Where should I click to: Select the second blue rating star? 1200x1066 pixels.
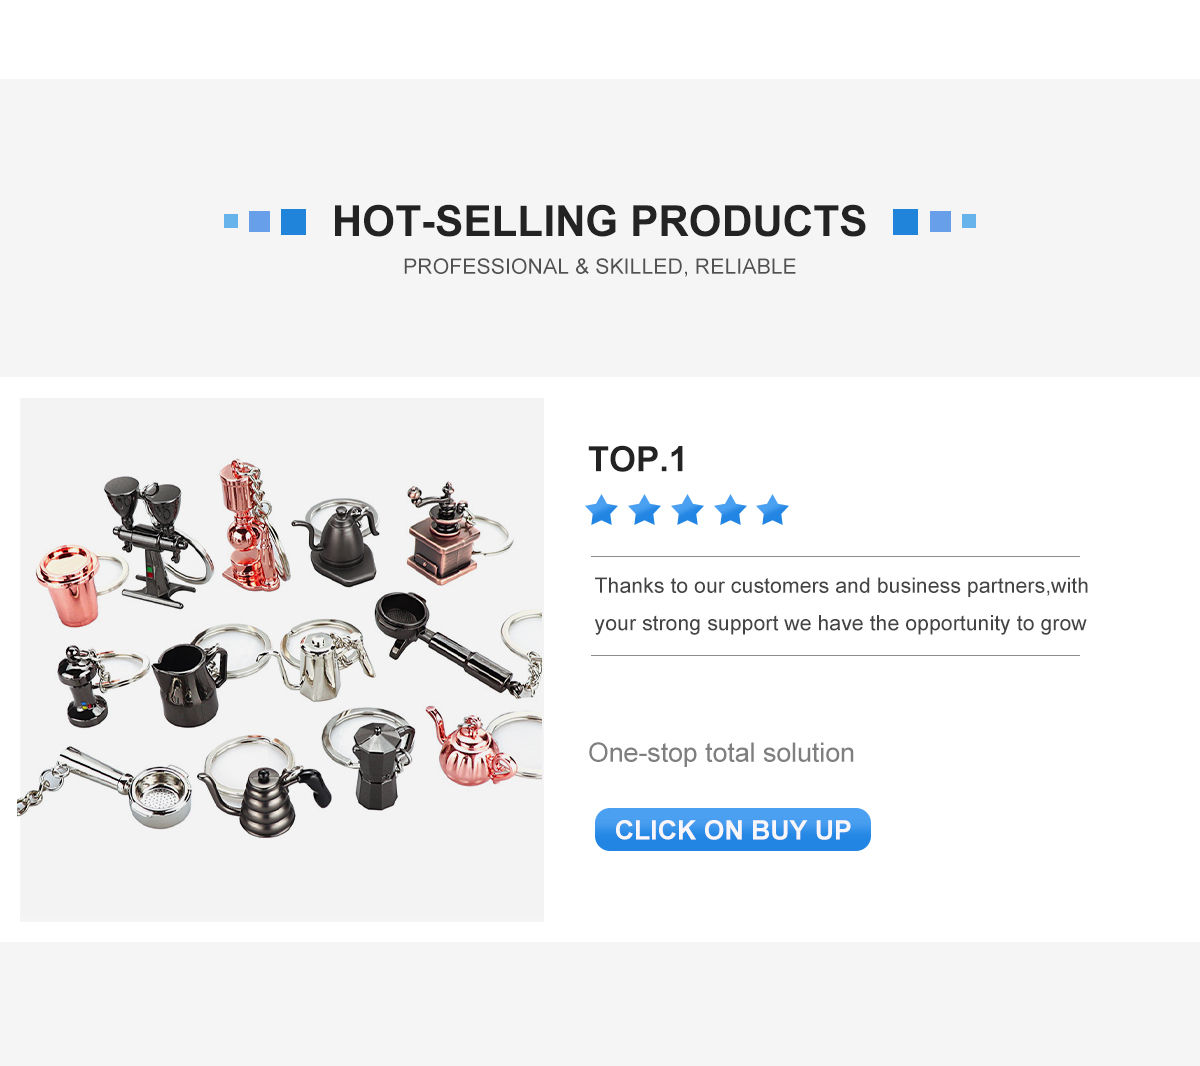644,510
